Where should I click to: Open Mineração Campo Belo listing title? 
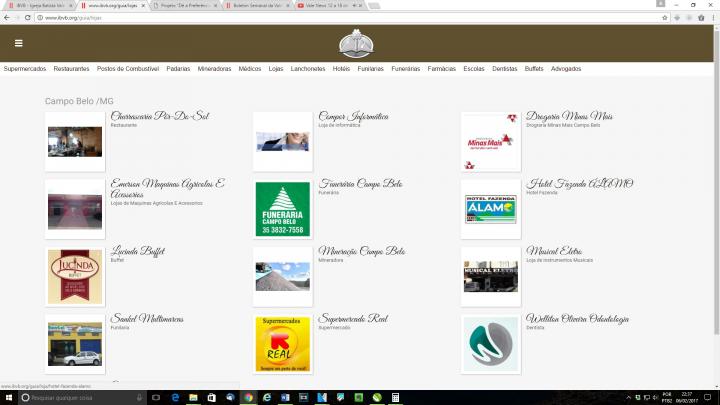(x=362, y=251)
